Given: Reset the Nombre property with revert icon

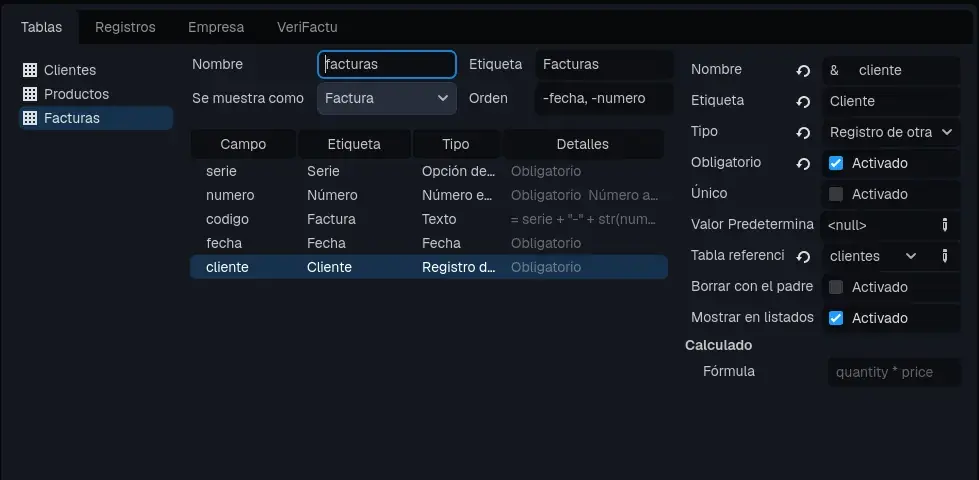Looking at the screenshot, I should 803,71.
